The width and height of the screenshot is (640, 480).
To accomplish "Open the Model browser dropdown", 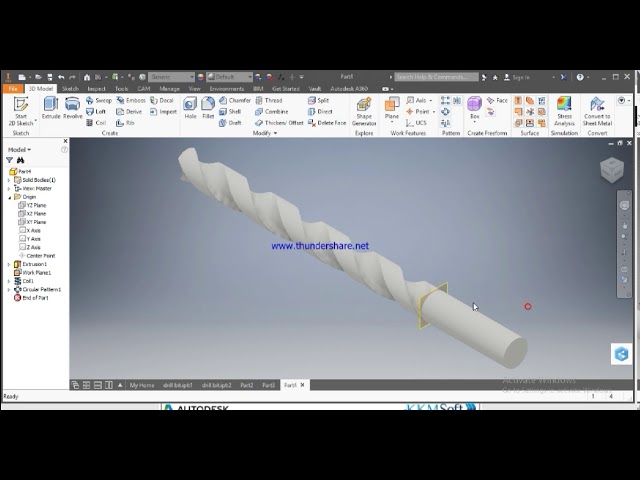I will [20, 150].
